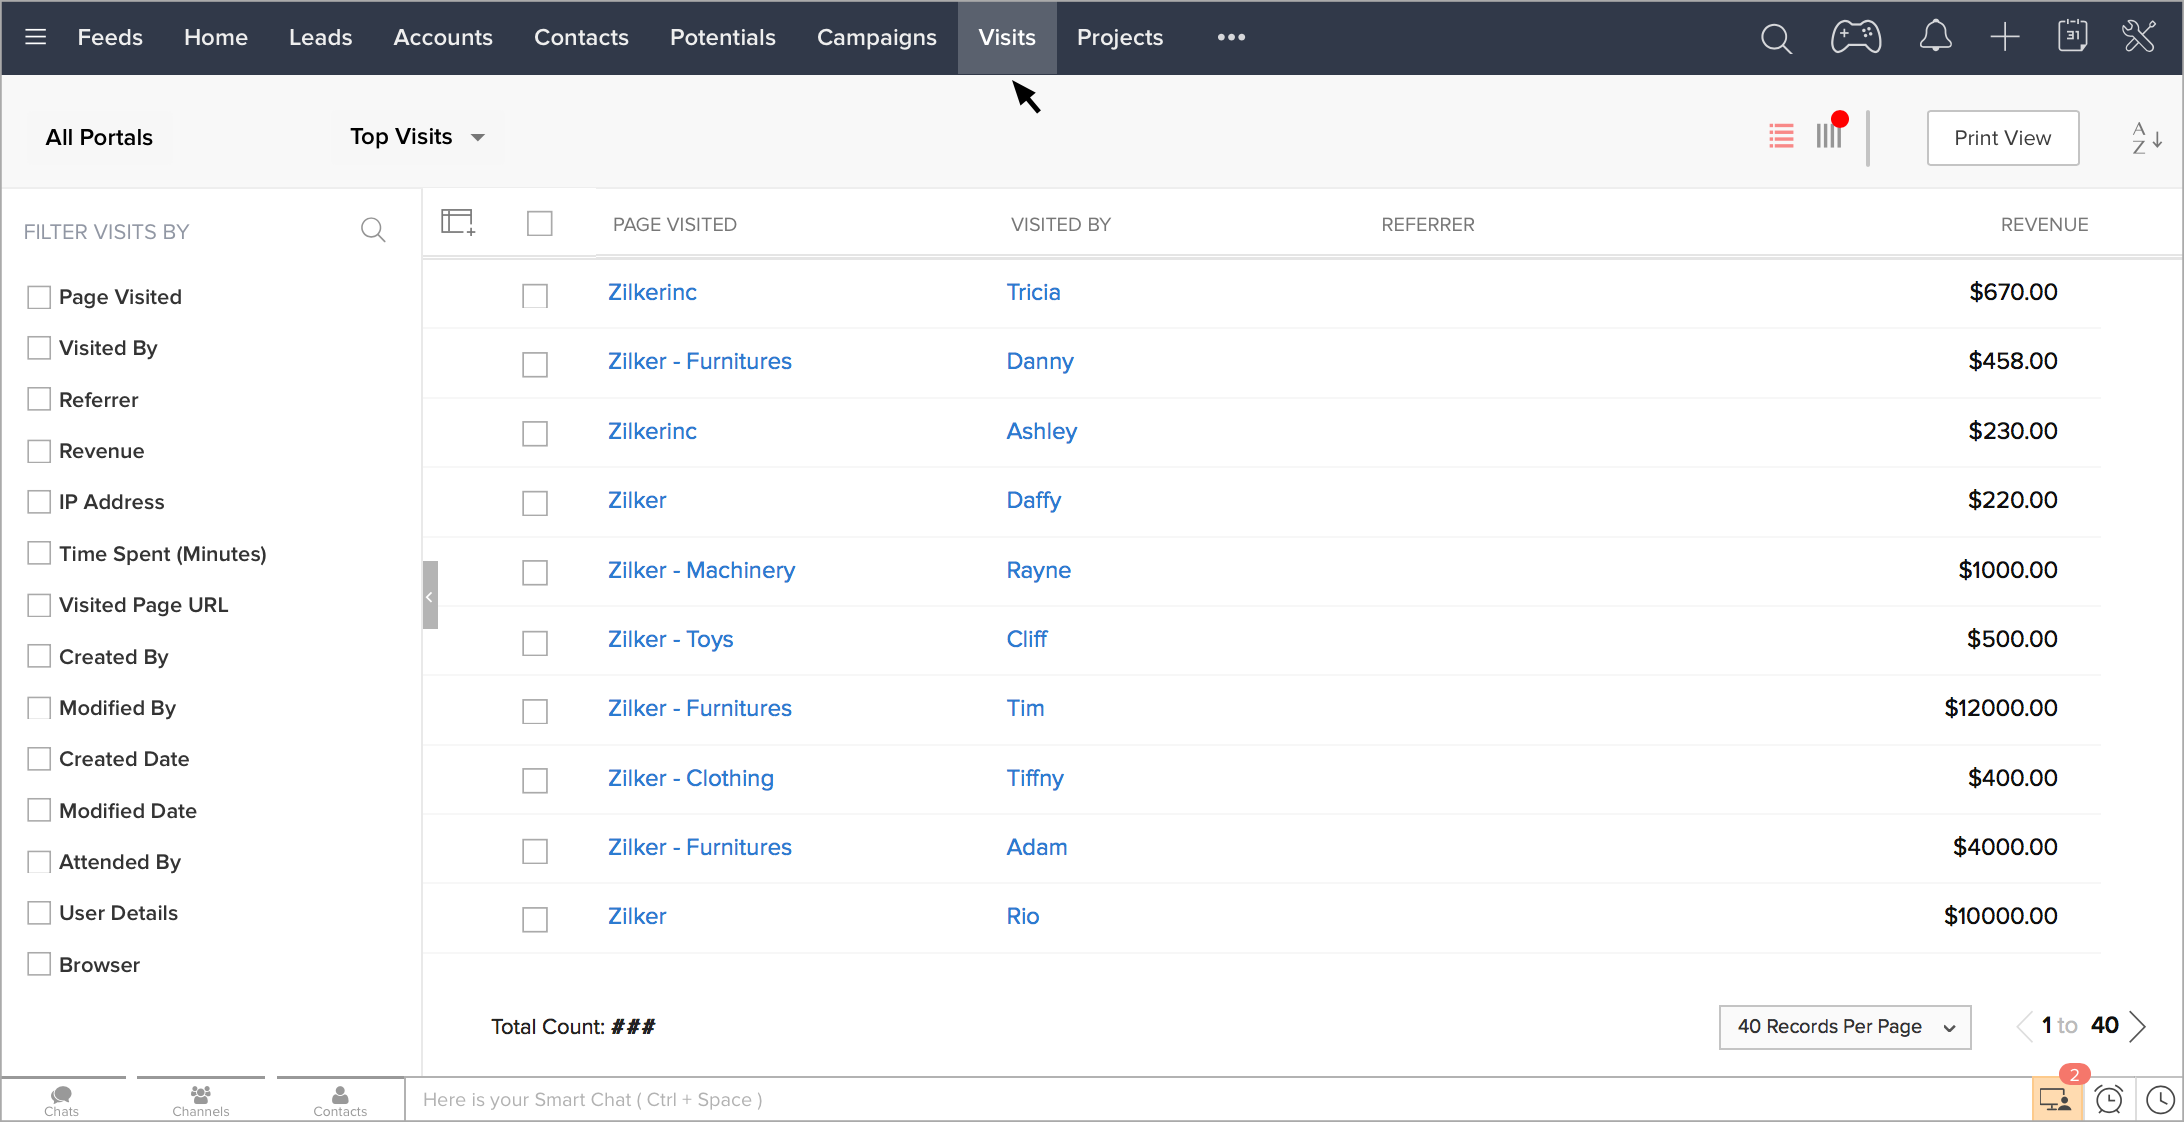Go to the Potentials tab
Image resolution: width=2184 pixels, height=1122 pixels.
[x=722, y=38]
